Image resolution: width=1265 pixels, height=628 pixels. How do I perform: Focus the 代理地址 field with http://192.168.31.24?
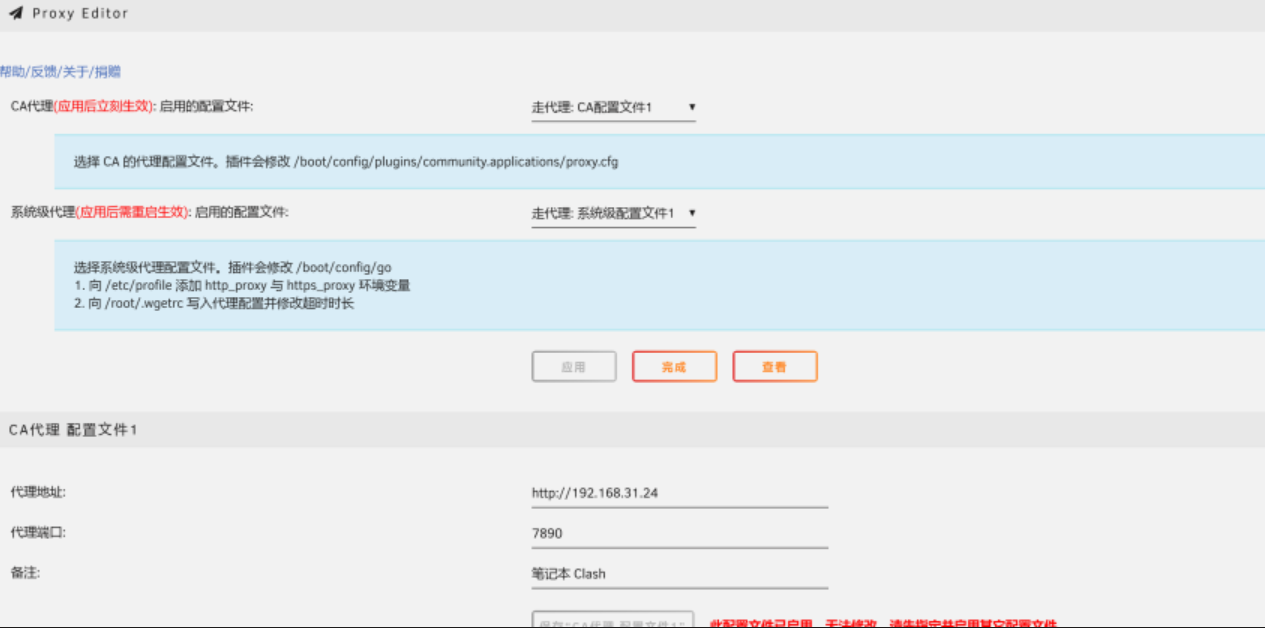click(679, 493)
